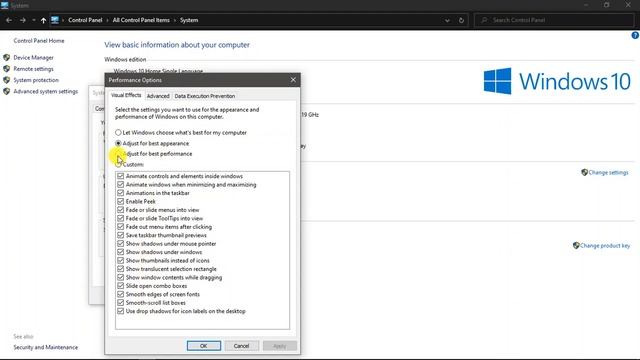Uncheck Show shadows under windows
Image resolution: width=640 pixels, height=360 pixels.
(x=120, y=252)
